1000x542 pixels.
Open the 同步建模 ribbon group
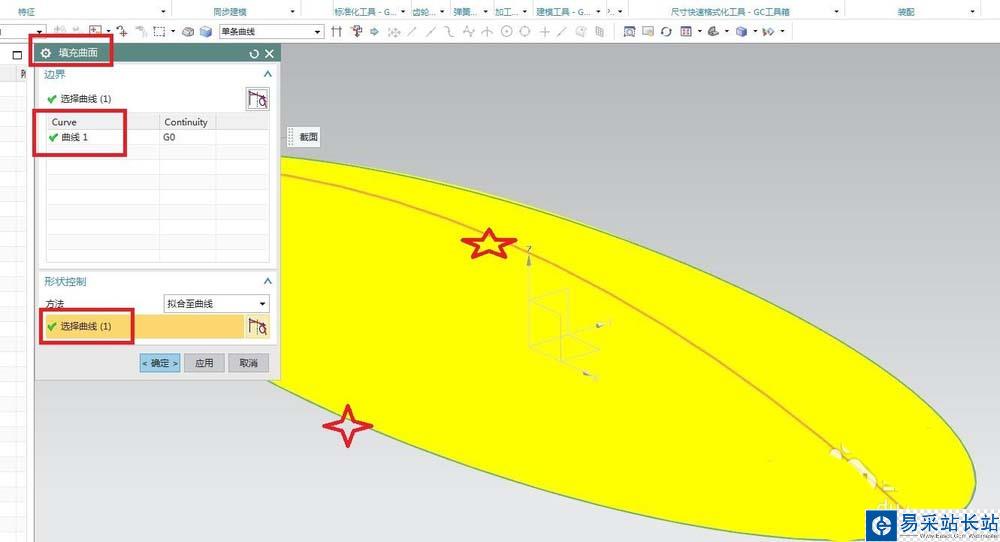click(x=230, y=11)
